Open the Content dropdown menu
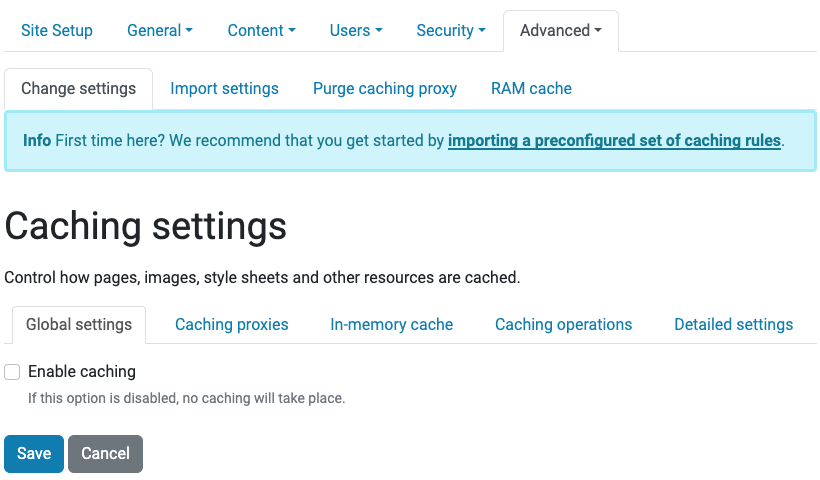Screen dimensions: 820x480 click(x=261, y=30)
